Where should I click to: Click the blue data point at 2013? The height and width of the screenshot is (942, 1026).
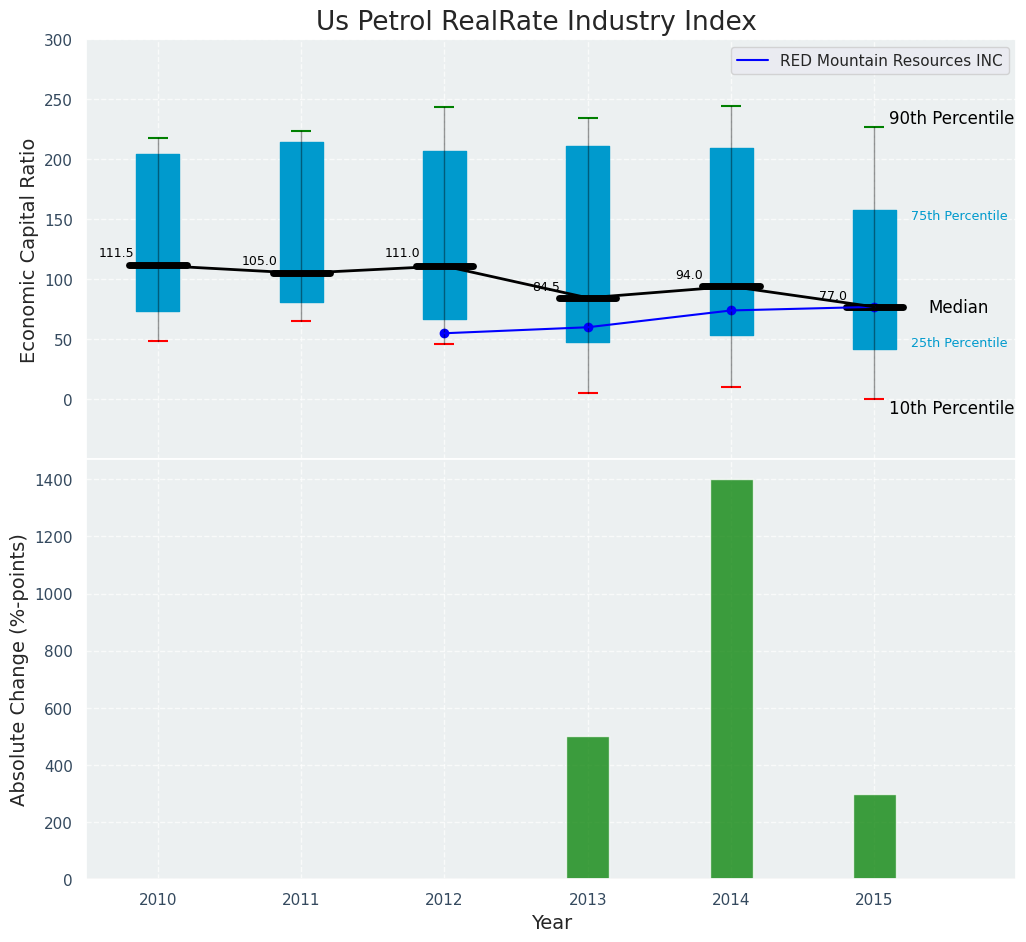(588, 328)
